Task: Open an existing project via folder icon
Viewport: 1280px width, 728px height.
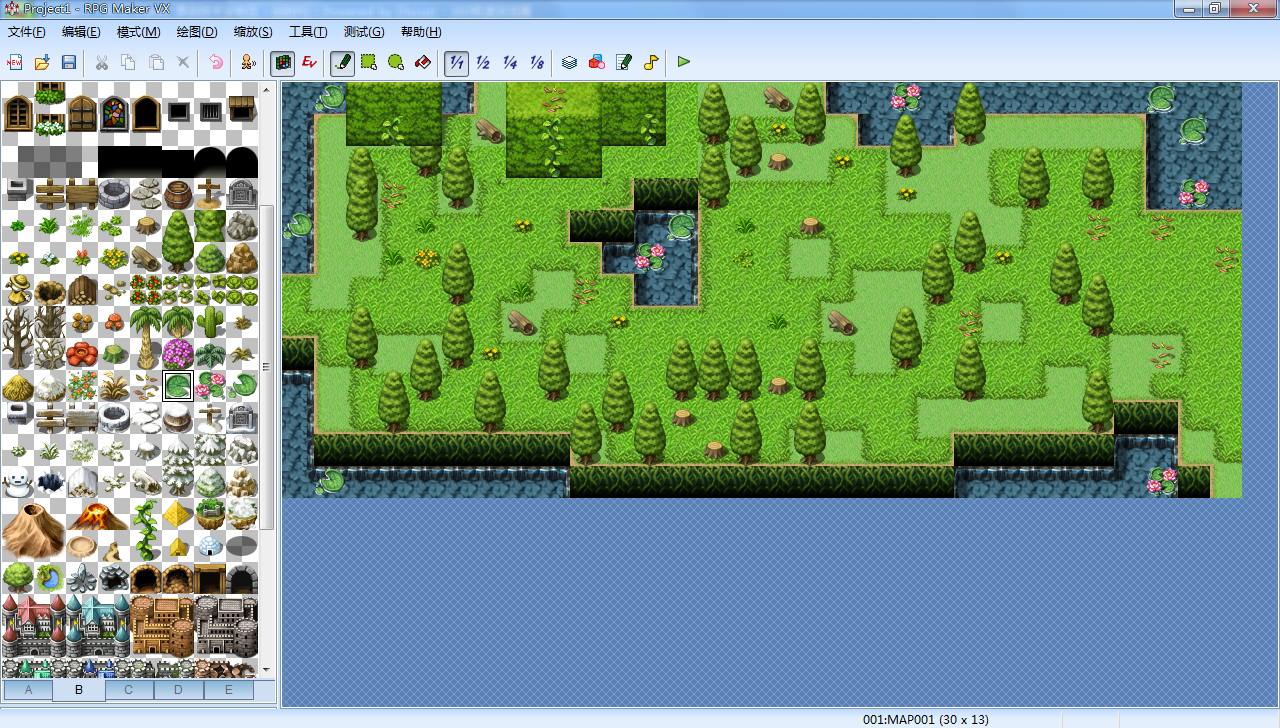Action: tap(42, 62)
